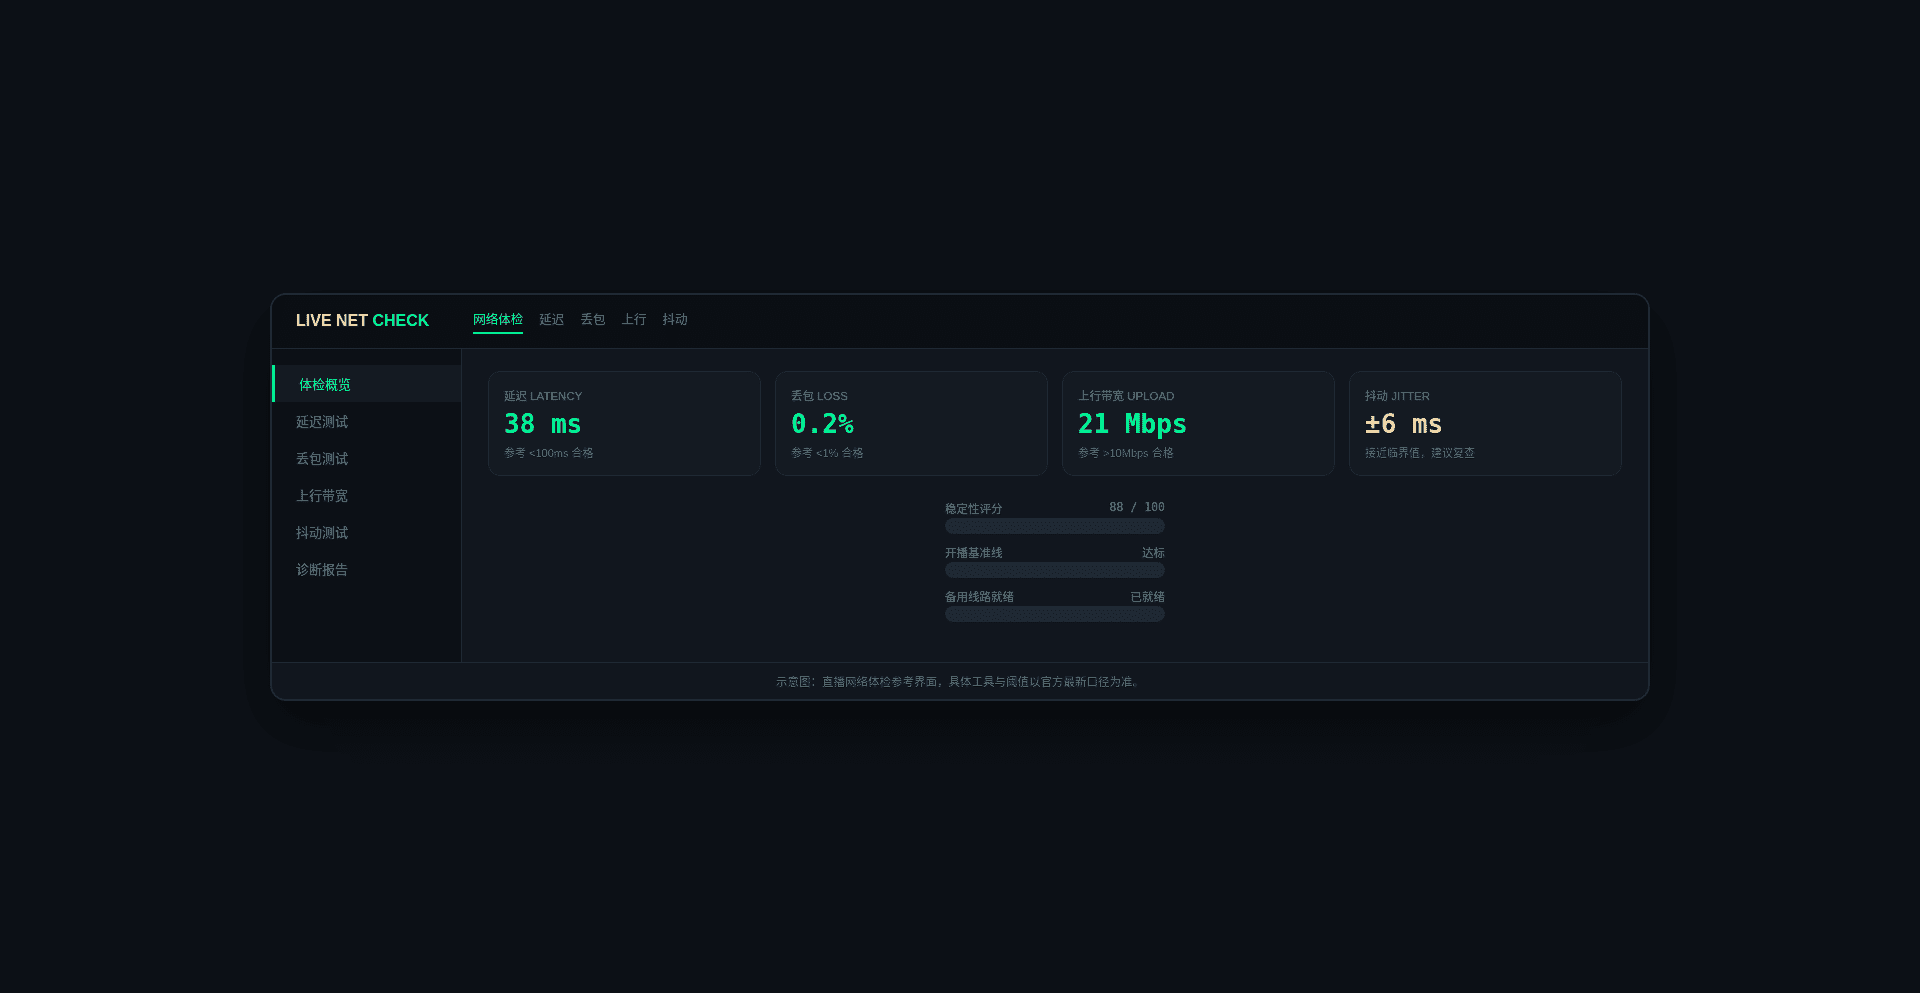Click the 38 ms latency value
Viewport: 1920px width, 993px height.
click(x=542, y=424)
